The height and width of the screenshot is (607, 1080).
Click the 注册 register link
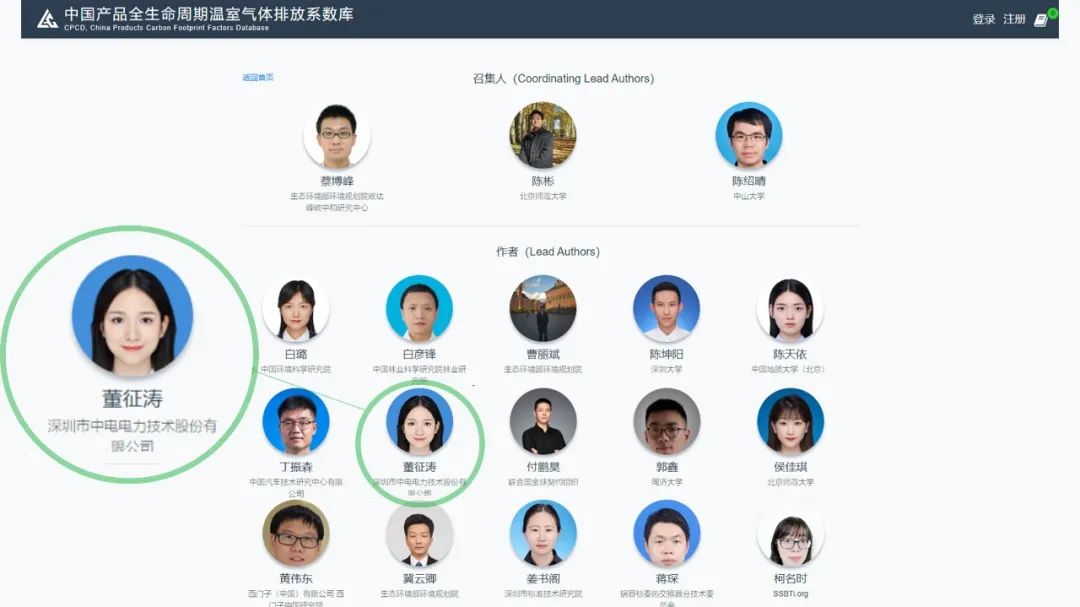[1014, 19]
